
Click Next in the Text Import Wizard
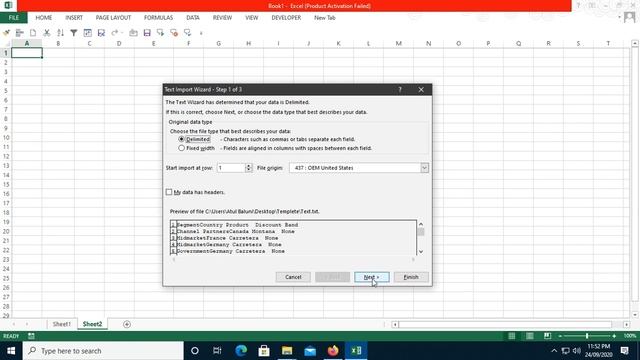pos(371,277)
